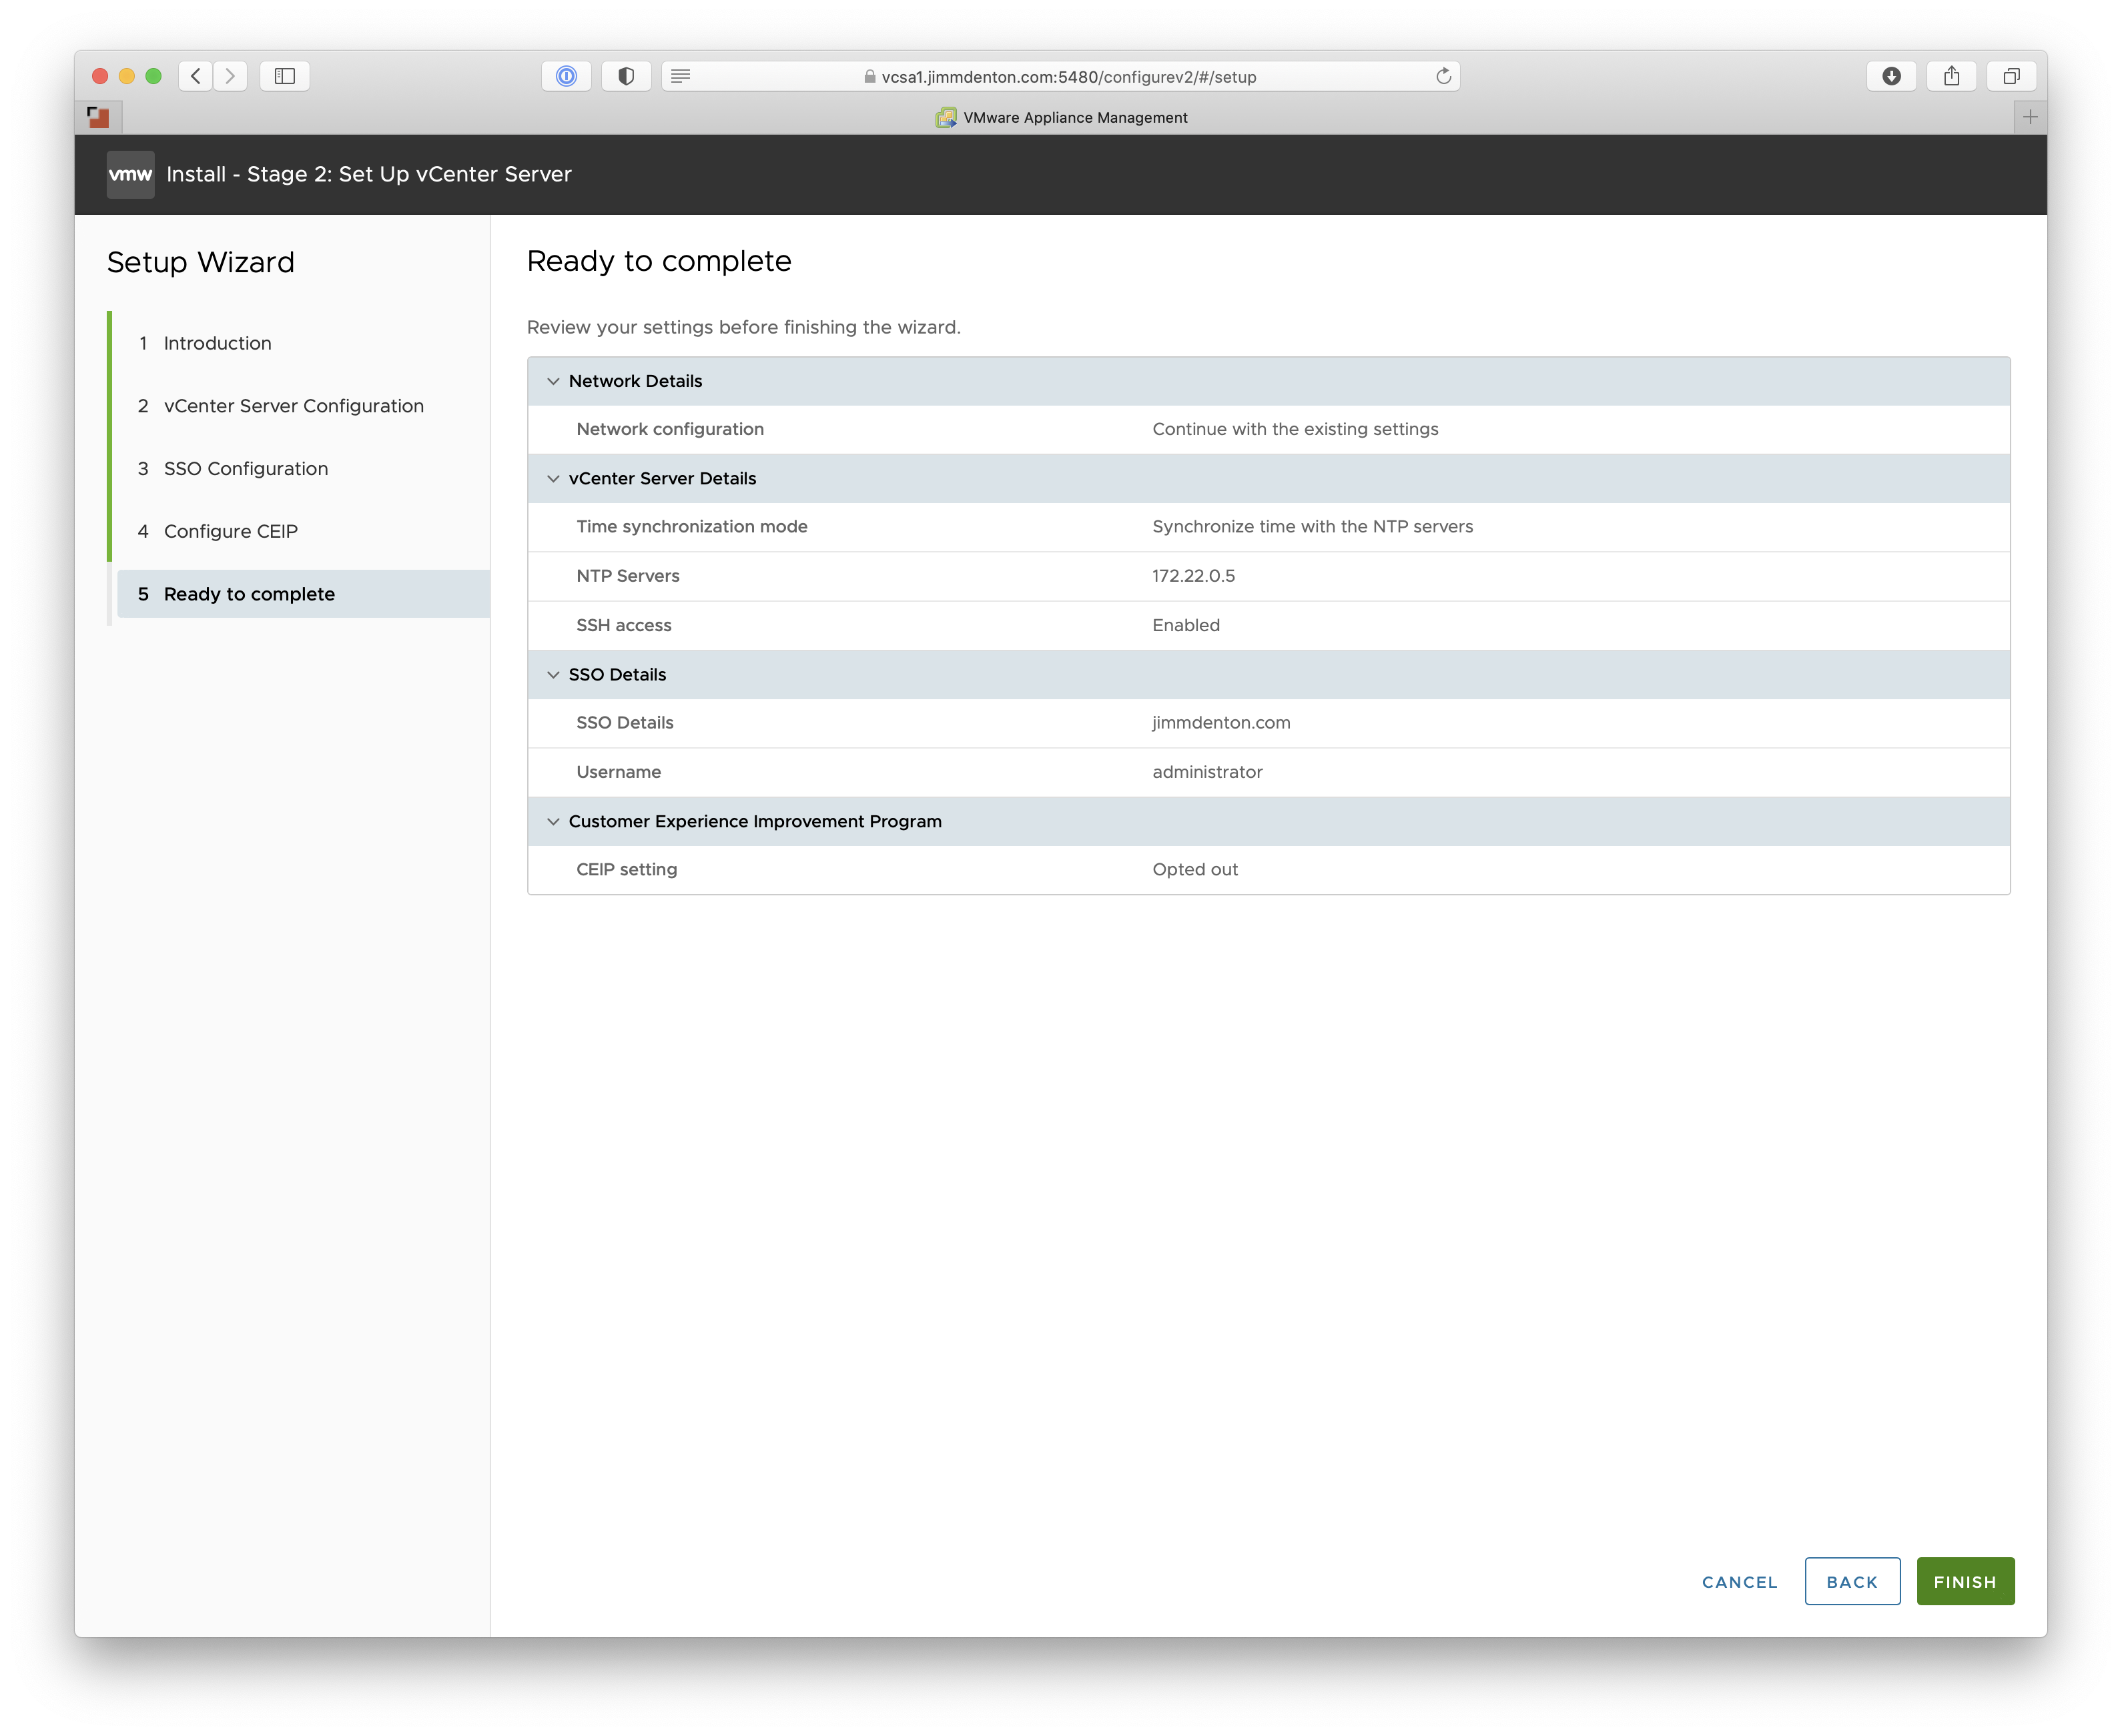The height and width of the screenshot is (1736, 2122).
Task: Reload the page with refresh icon
Action: click(x=1443, y=76)
